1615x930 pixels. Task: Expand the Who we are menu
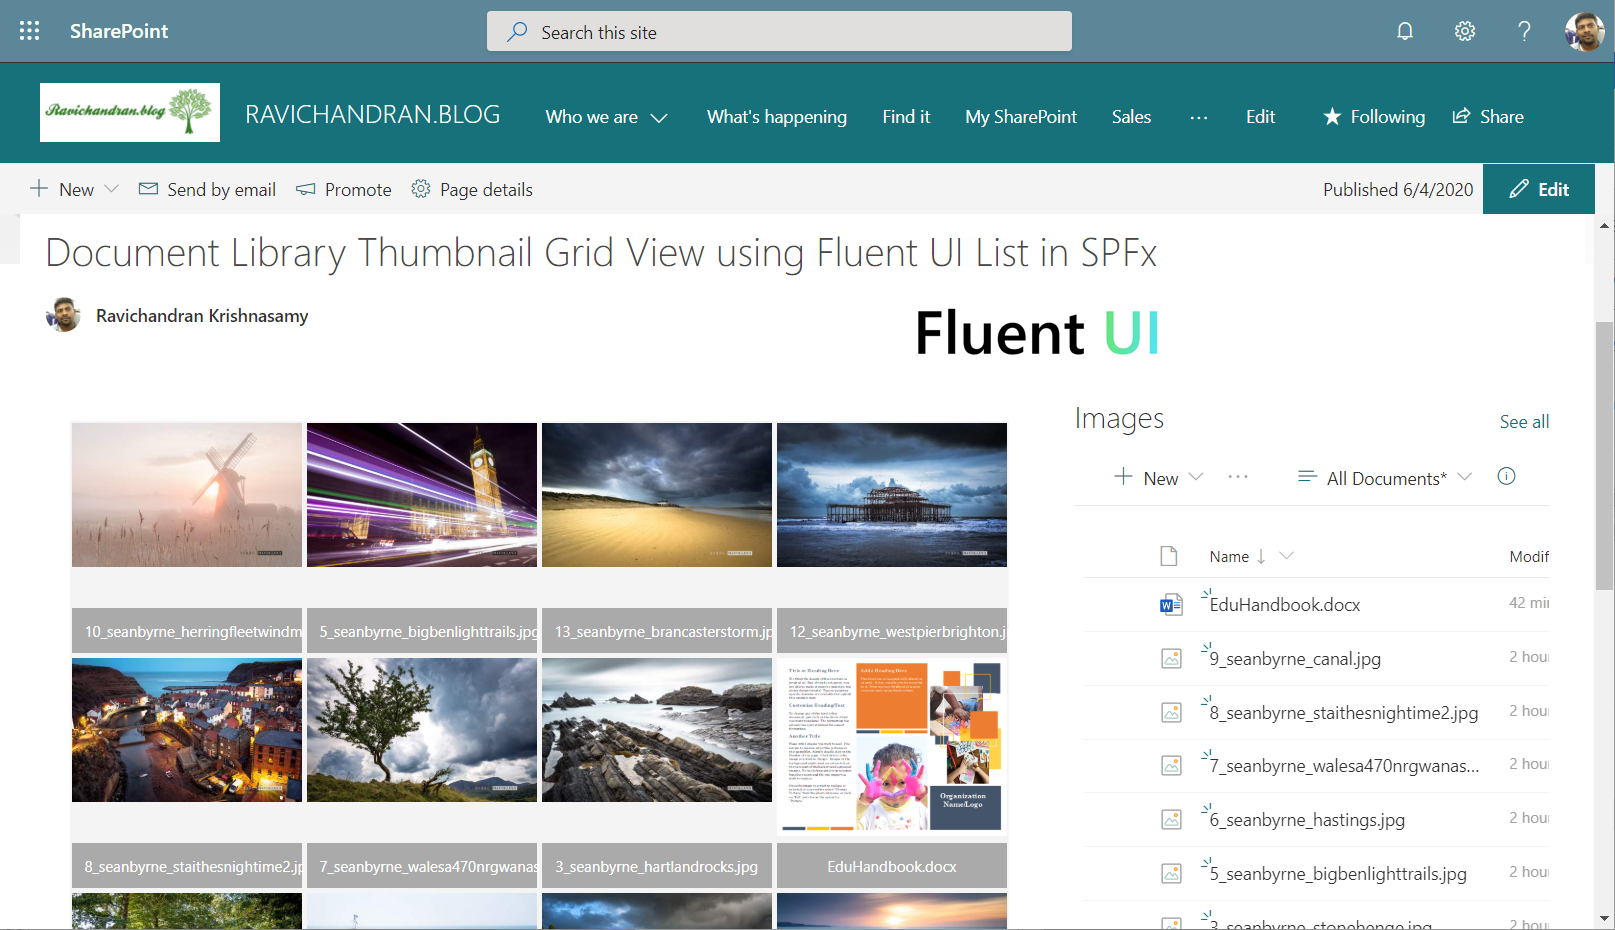(x=606, y=117)
